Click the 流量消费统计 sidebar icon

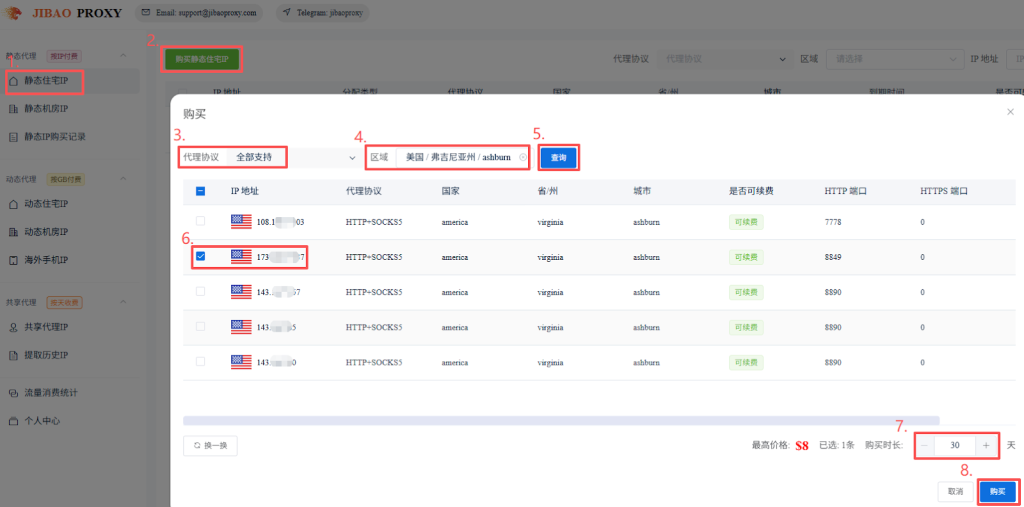click(x=14, y=393)
